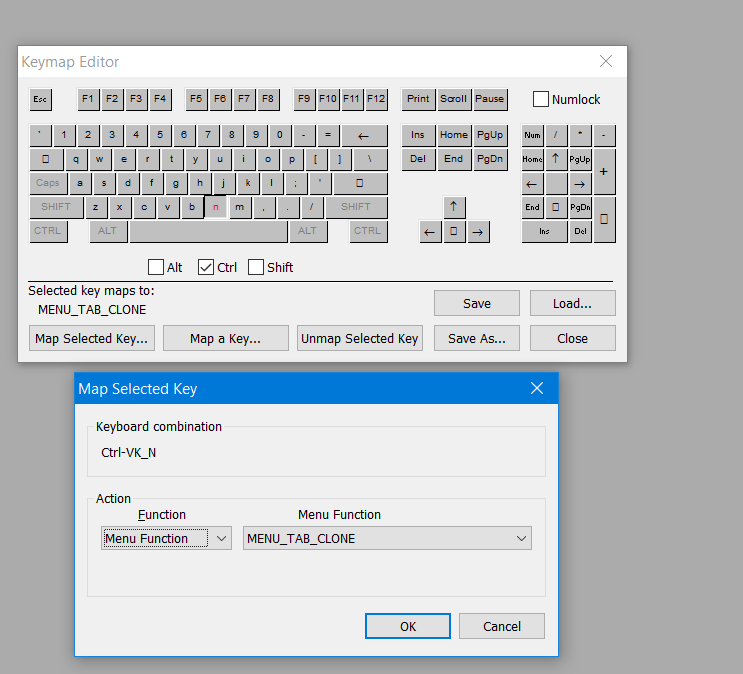The width and height of the screenshot is (743, 674).
Task: Click the Unmap Selected Key button
Action: pyautogui.click(x=360, y=338)
